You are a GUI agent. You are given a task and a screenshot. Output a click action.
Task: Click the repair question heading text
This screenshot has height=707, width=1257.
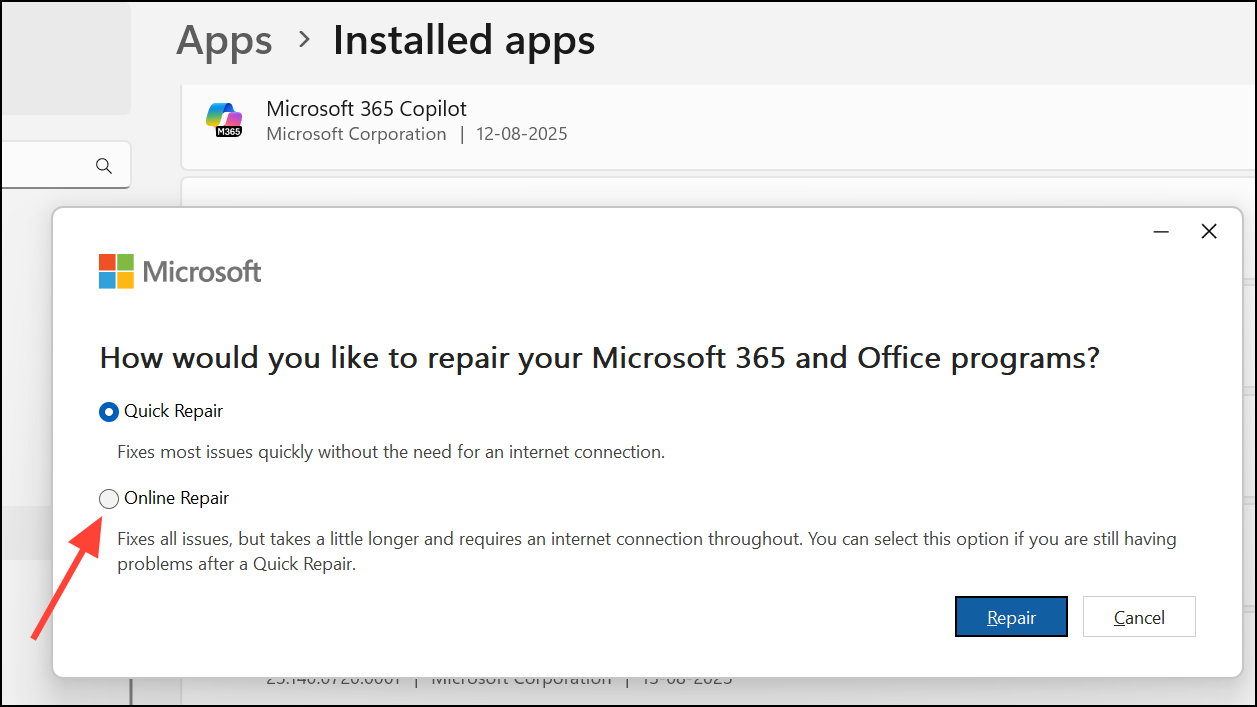point(600,358)
